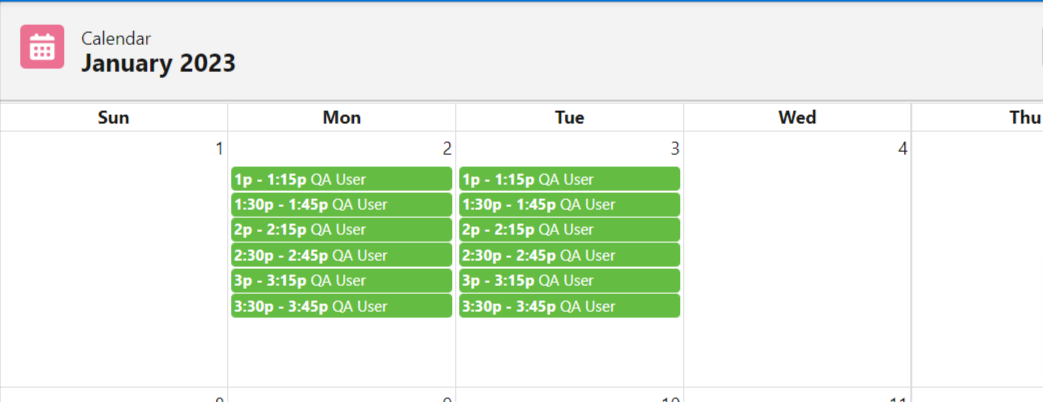Open Tuesday 1p - 1:15p QA User event
The height and width of the screenshot is (402, 1043).
(569, 180)
